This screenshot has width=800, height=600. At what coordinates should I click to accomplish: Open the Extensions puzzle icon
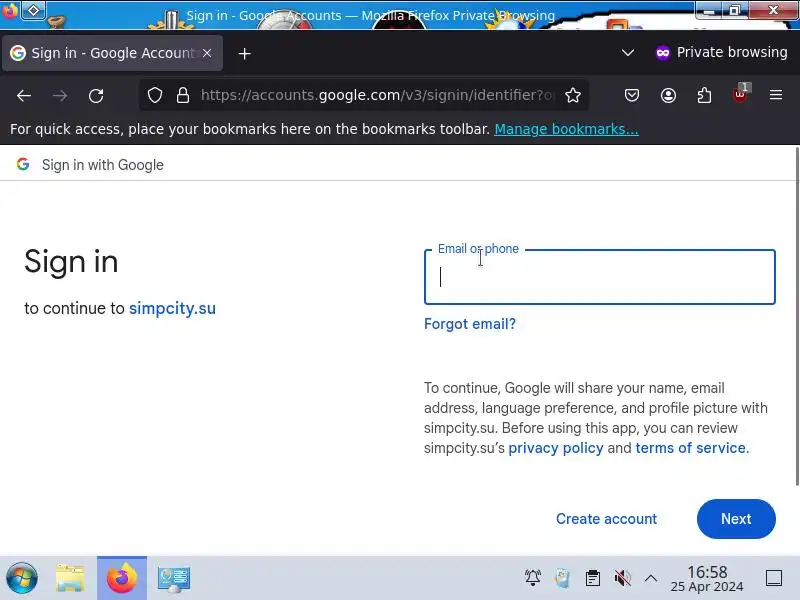point(704,95)
